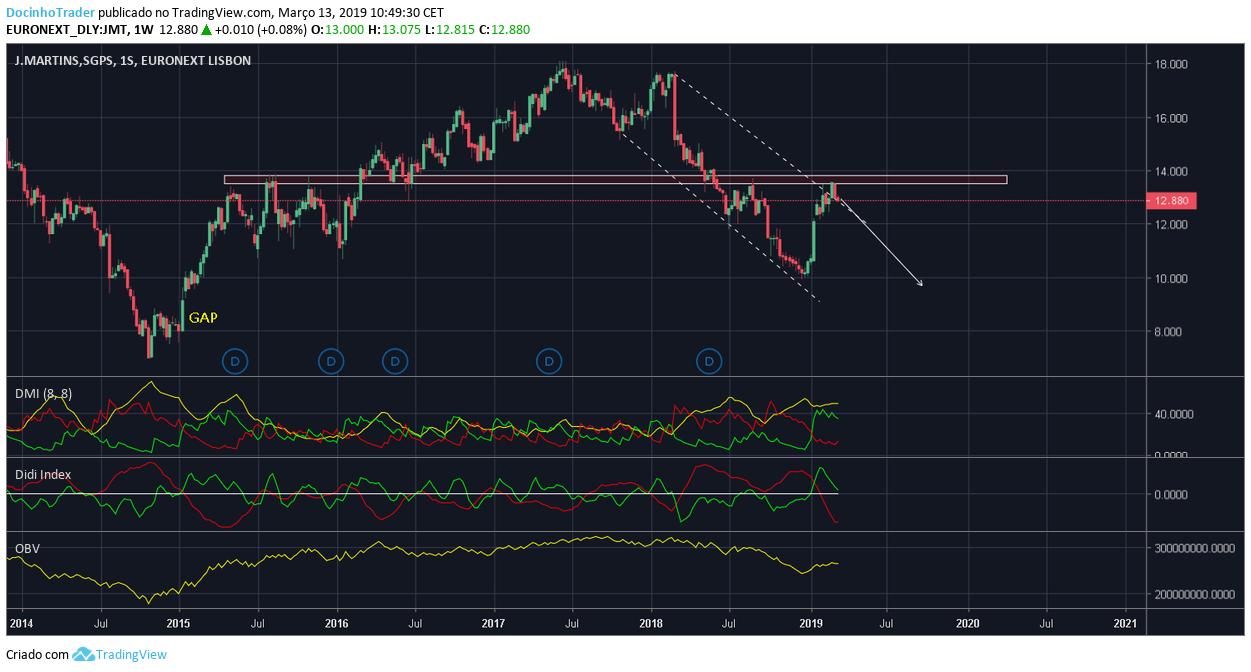This screenshot has width=1251, height=672.
Task: Click the yellow GAP text annotation
Action: (x=203, y=317)
